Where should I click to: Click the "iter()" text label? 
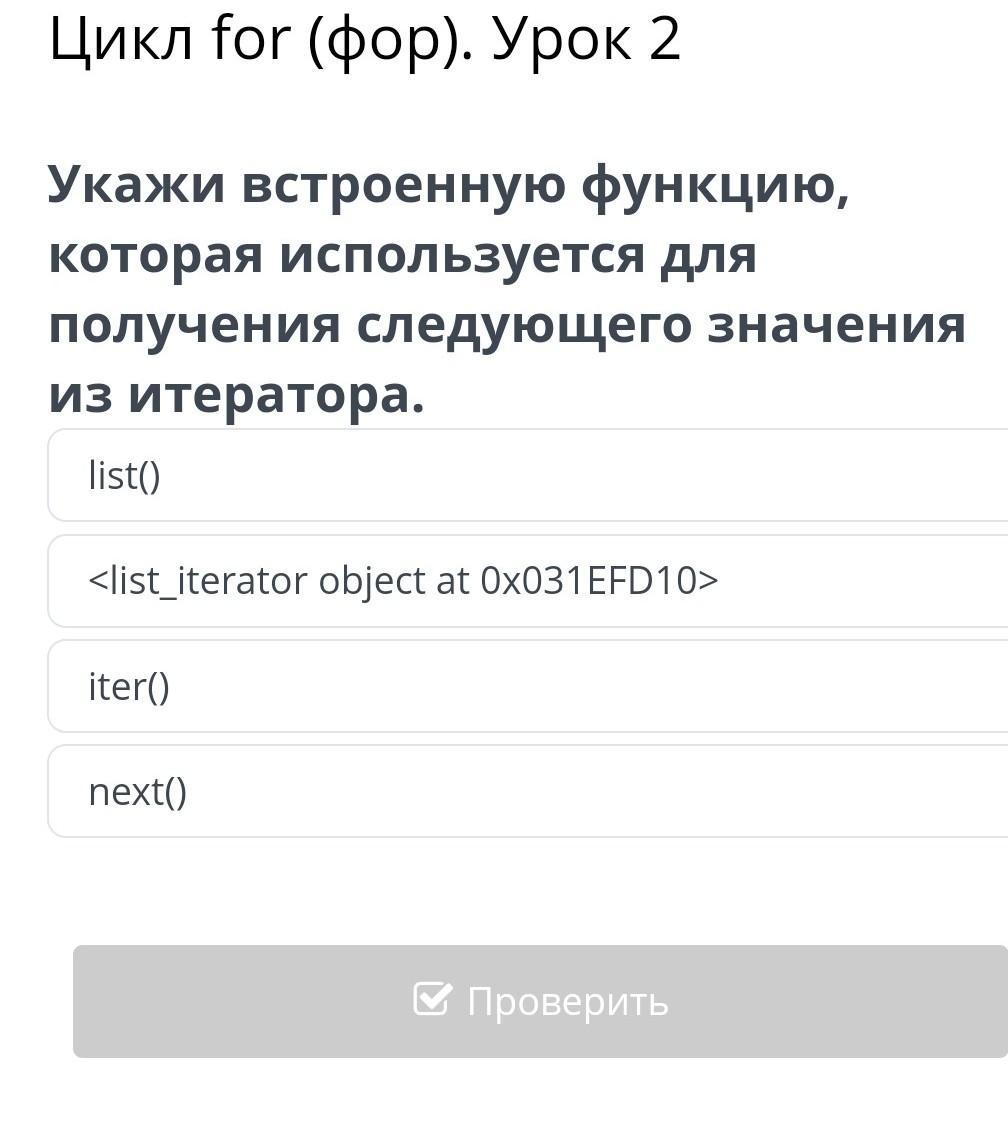tap(129, 687)
